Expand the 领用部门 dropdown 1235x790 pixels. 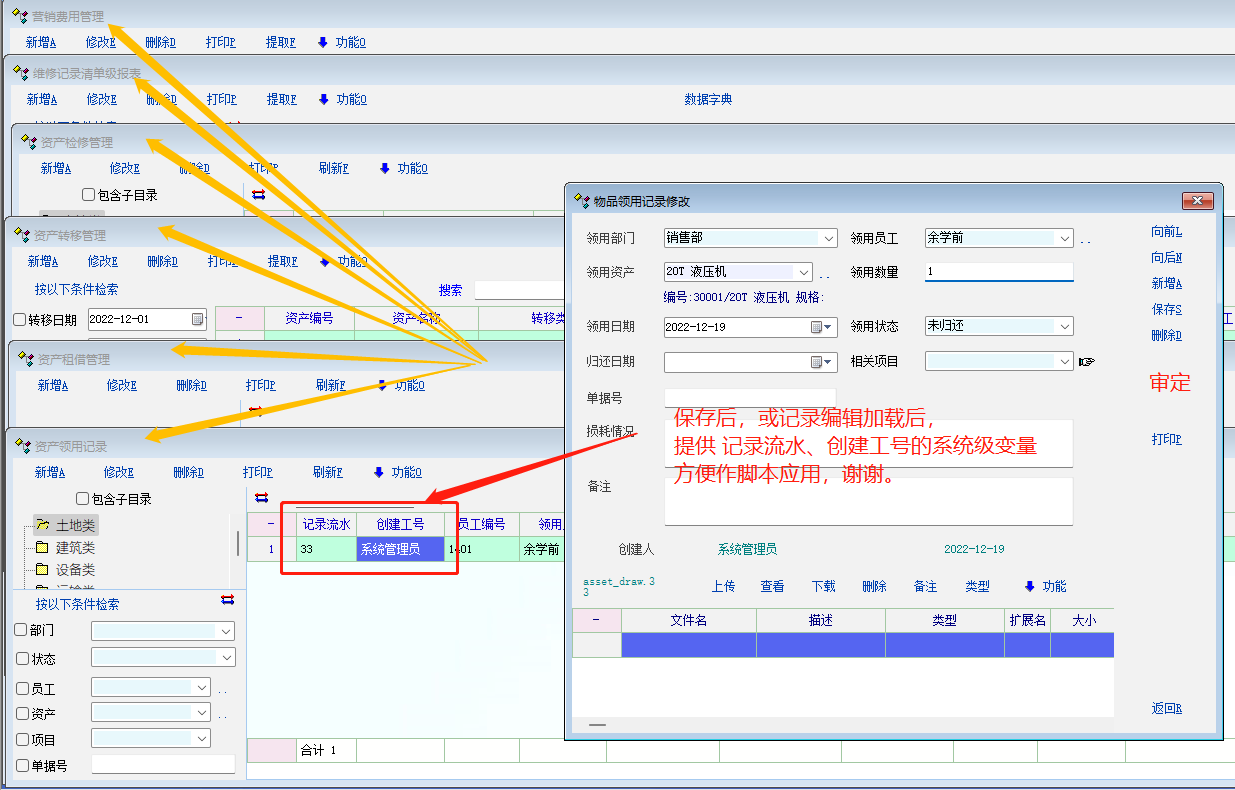click(x=828, y=239)
